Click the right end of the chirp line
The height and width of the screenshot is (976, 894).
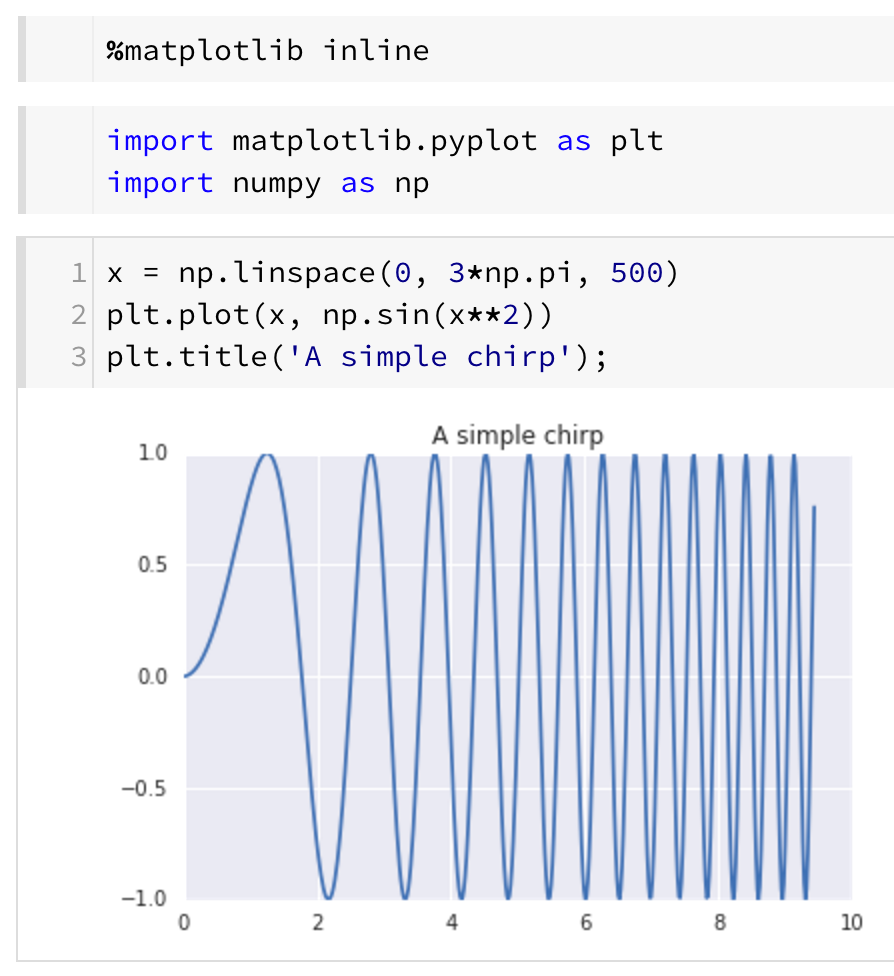coord(814,508)
